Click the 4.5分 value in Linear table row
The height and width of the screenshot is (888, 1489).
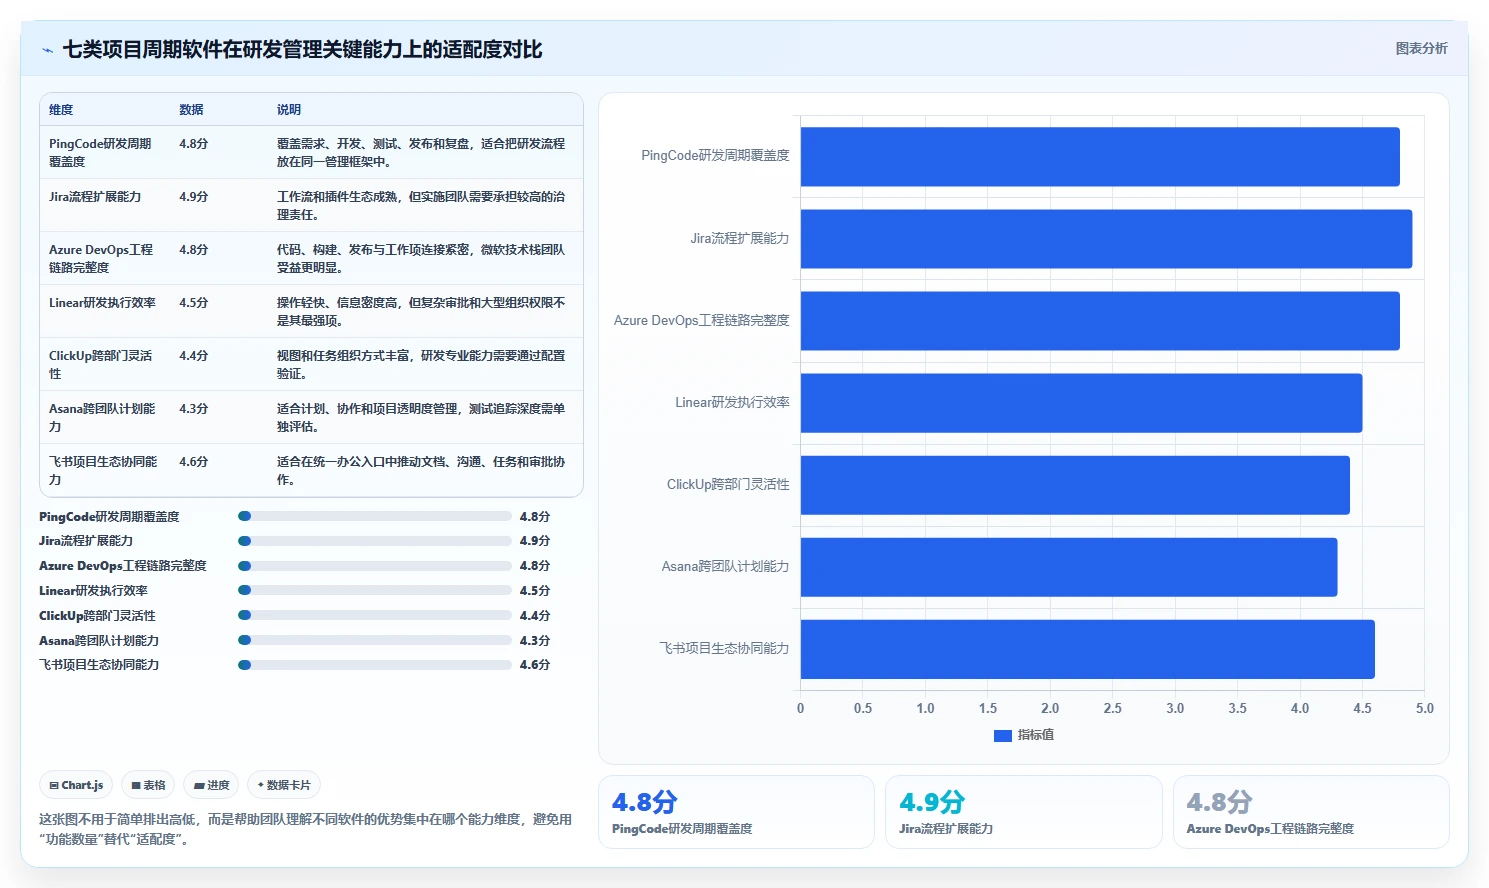(194, 303)
